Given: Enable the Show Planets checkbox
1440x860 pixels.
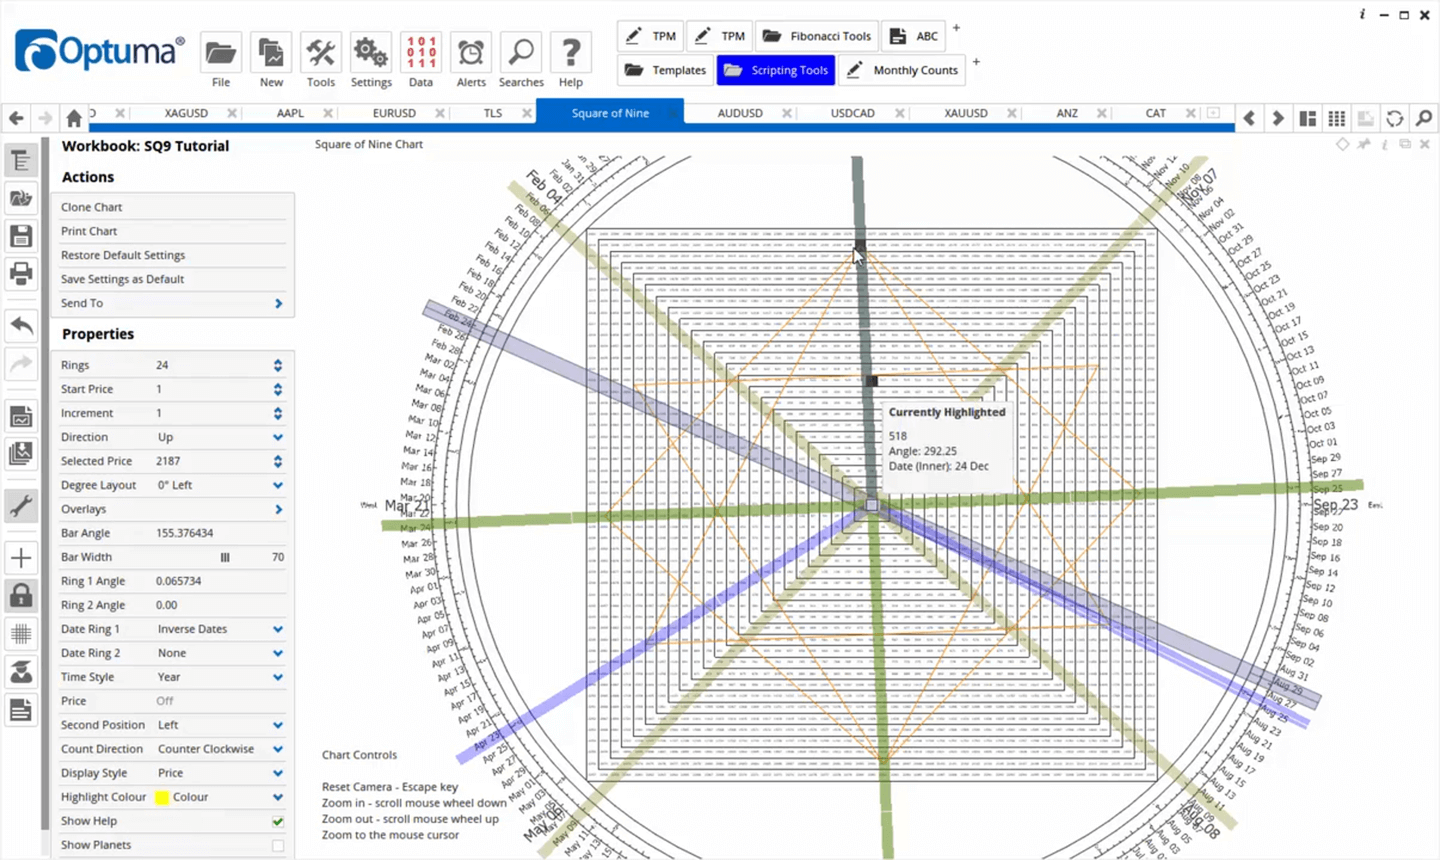Looking at the screenshot, I should click(278, 845).
